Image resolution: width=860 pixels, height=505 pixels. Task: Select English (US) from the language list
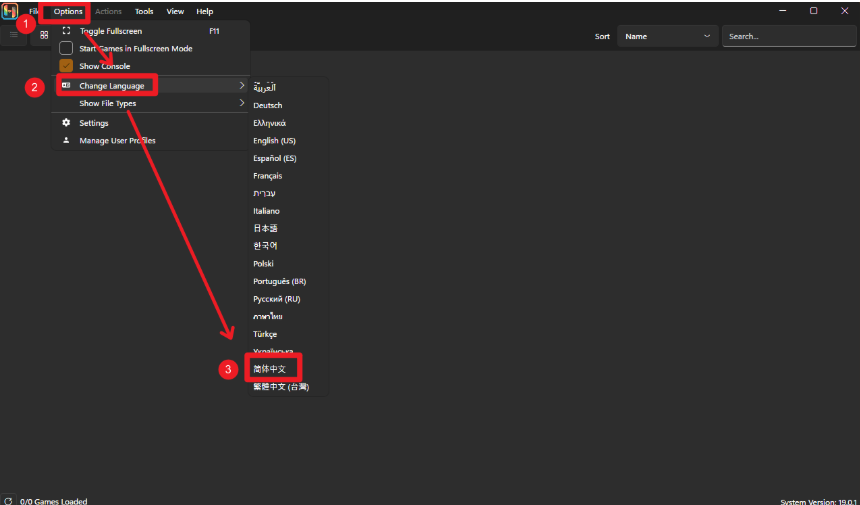pos(274,141)
